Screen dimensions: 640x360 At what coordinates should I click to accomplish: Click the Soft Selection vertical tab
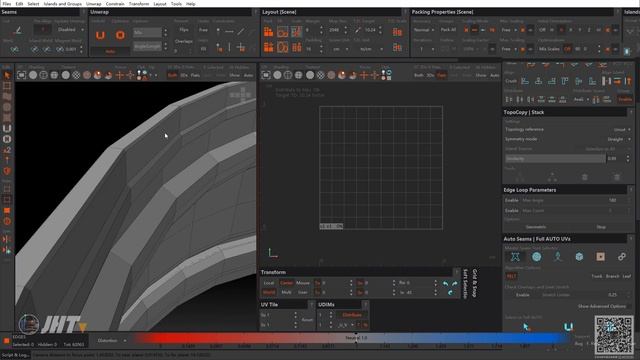465,284
